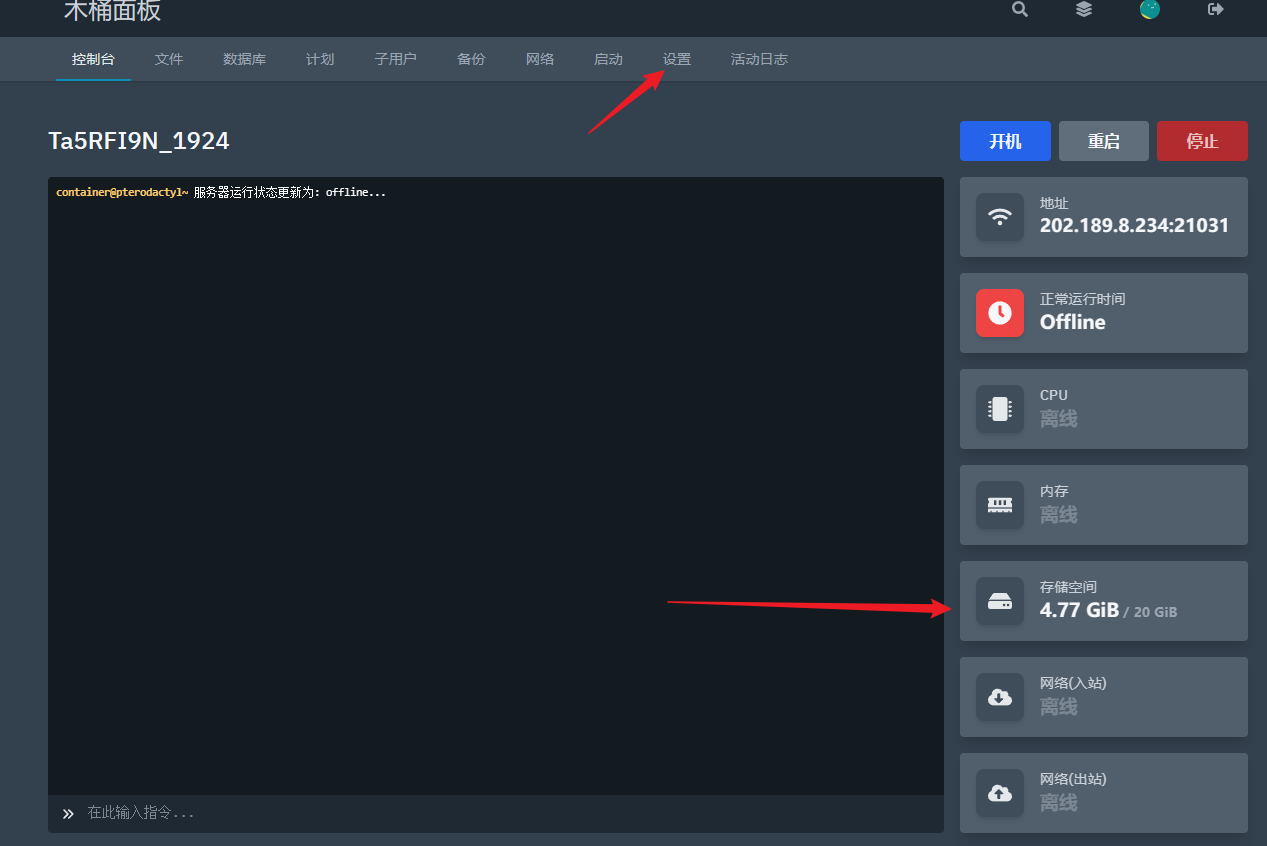Viewport: 1267px width, 846px height.
Task: Click the Offline uptime status text
Action: coord(1073,322)
